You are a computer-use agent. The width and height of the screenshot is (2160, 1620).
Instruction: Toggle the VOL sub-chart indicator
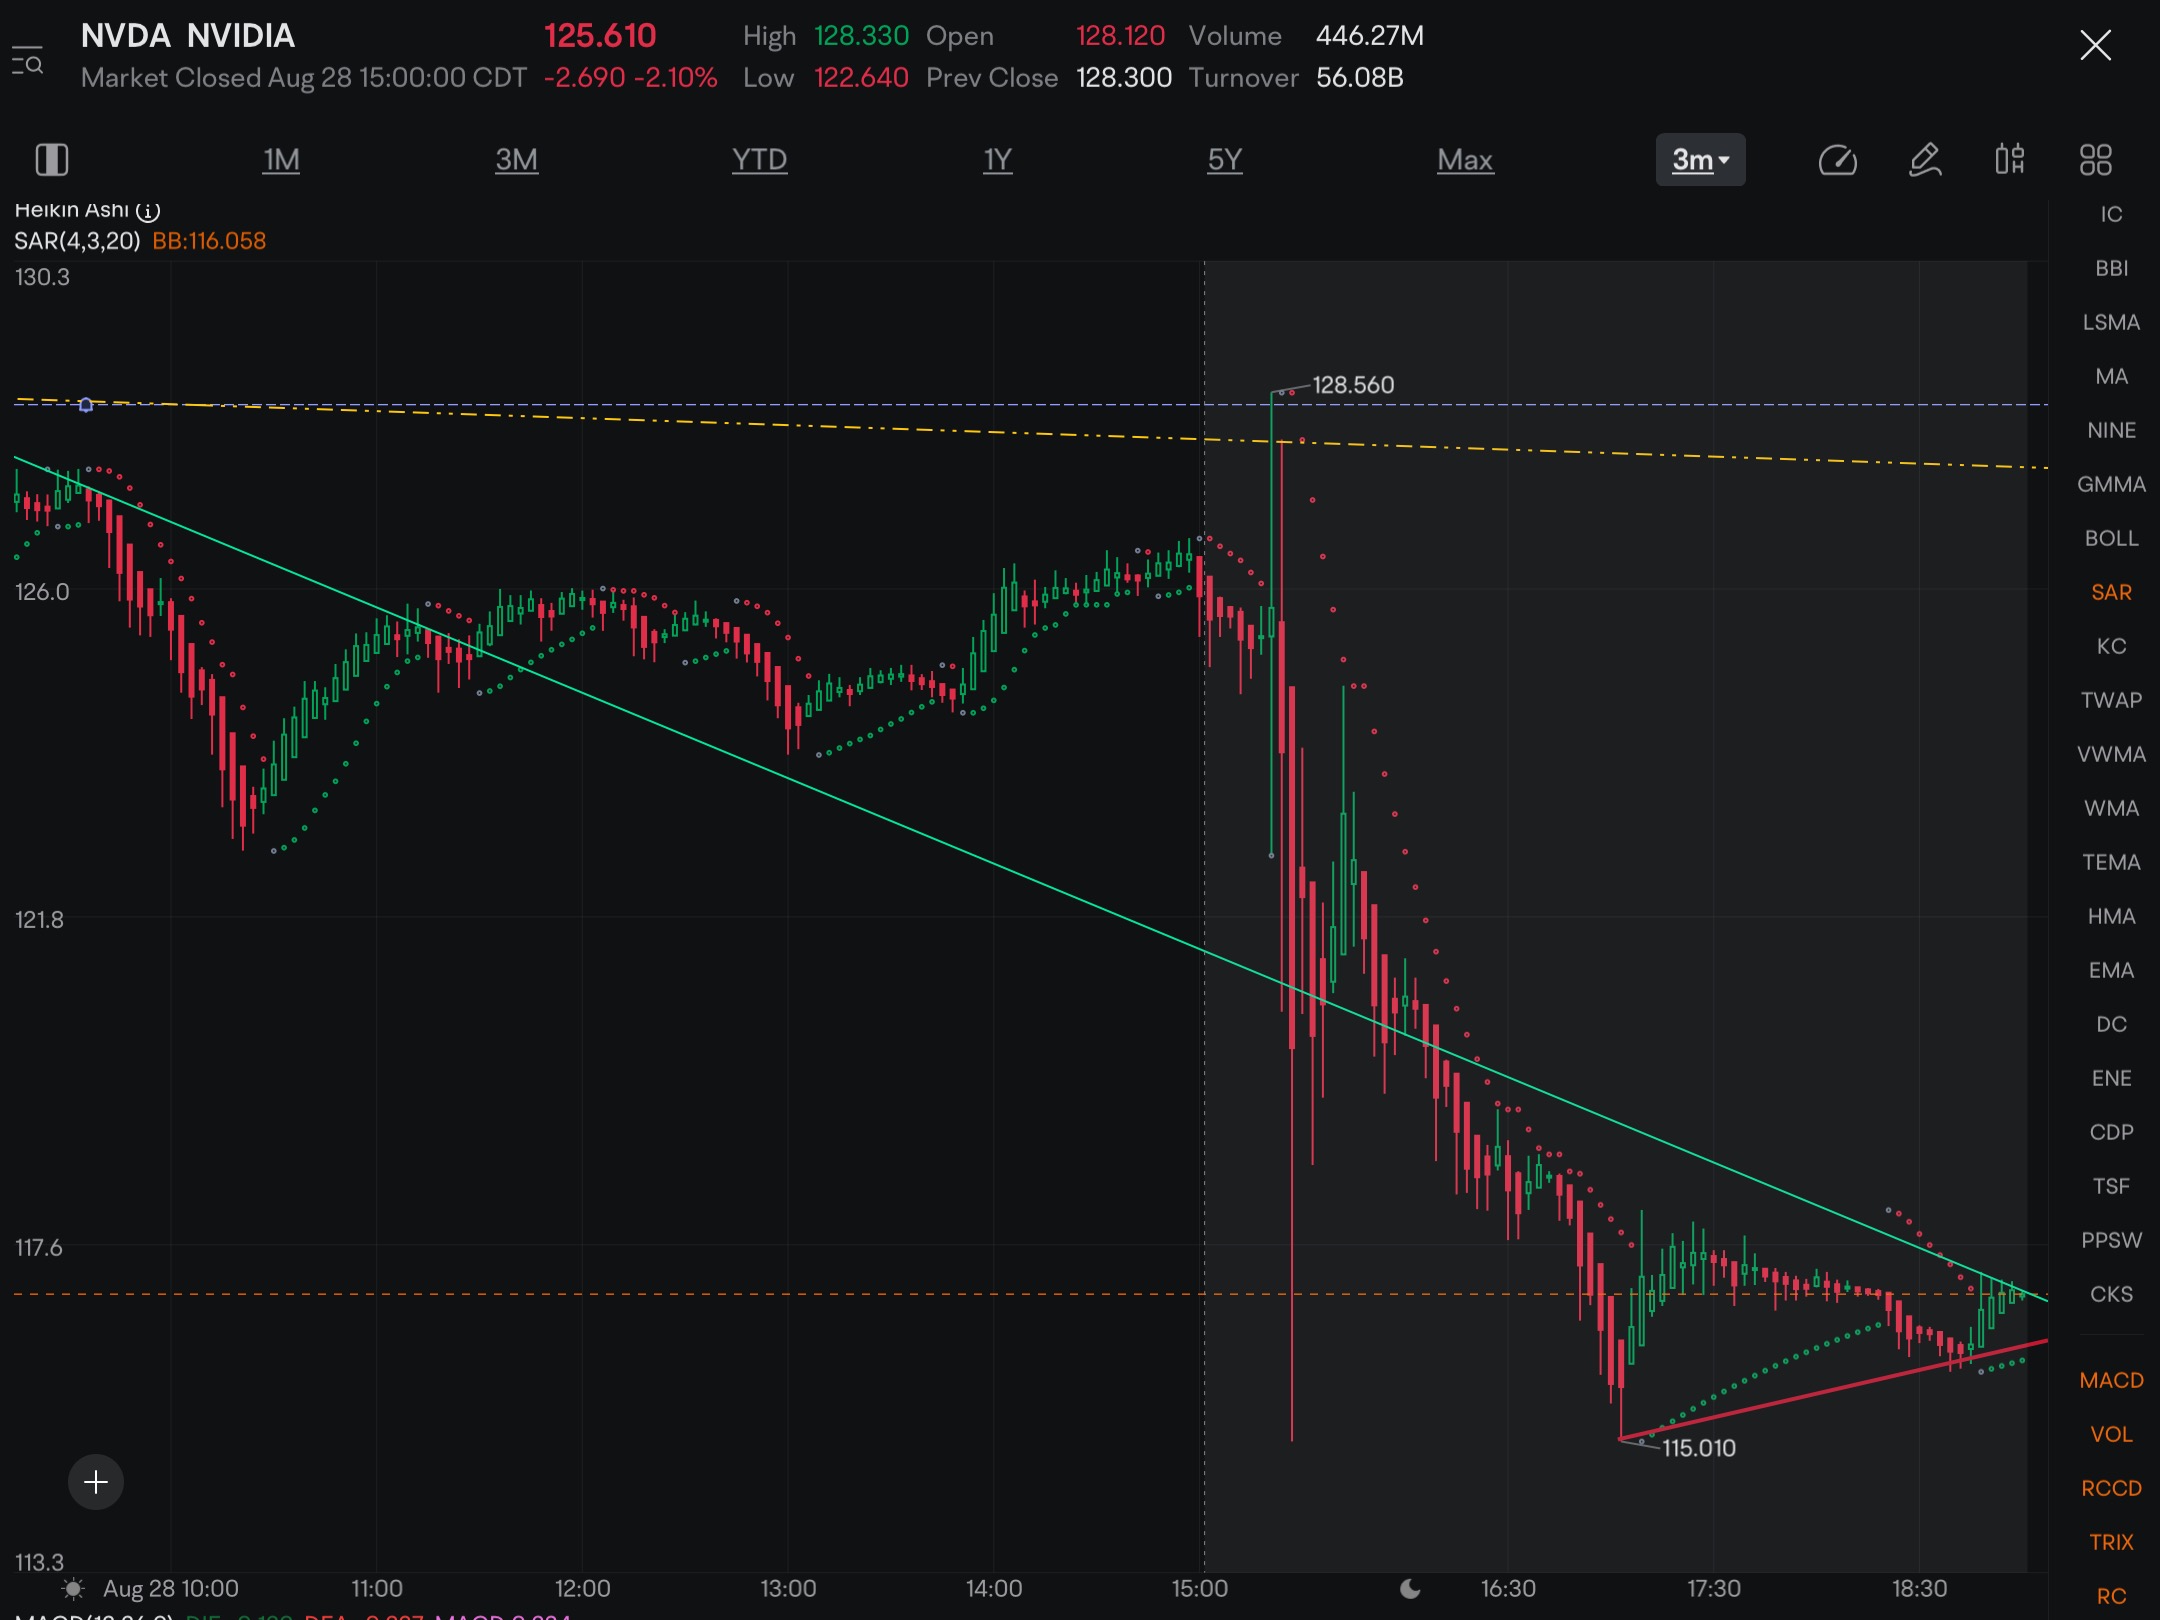[x=2111, y=1434]
